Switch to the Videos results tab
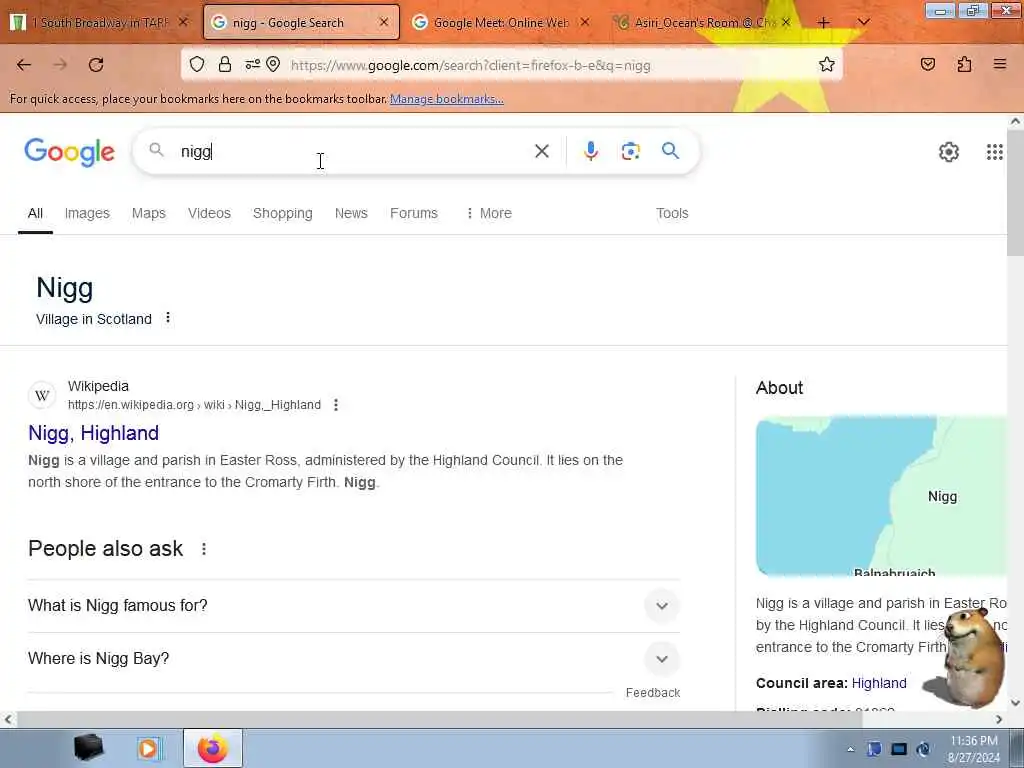1024x768 pixels. coord(209,214)
